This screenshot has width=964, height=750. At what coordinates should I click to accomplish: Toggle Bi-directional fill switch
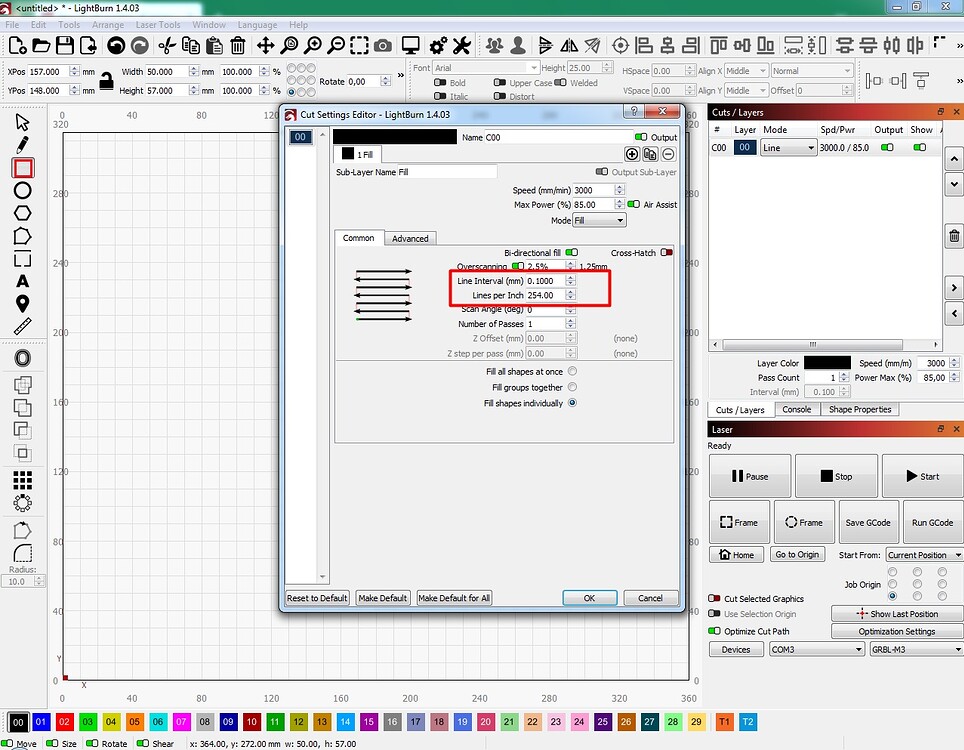click(x=572, y=253)
